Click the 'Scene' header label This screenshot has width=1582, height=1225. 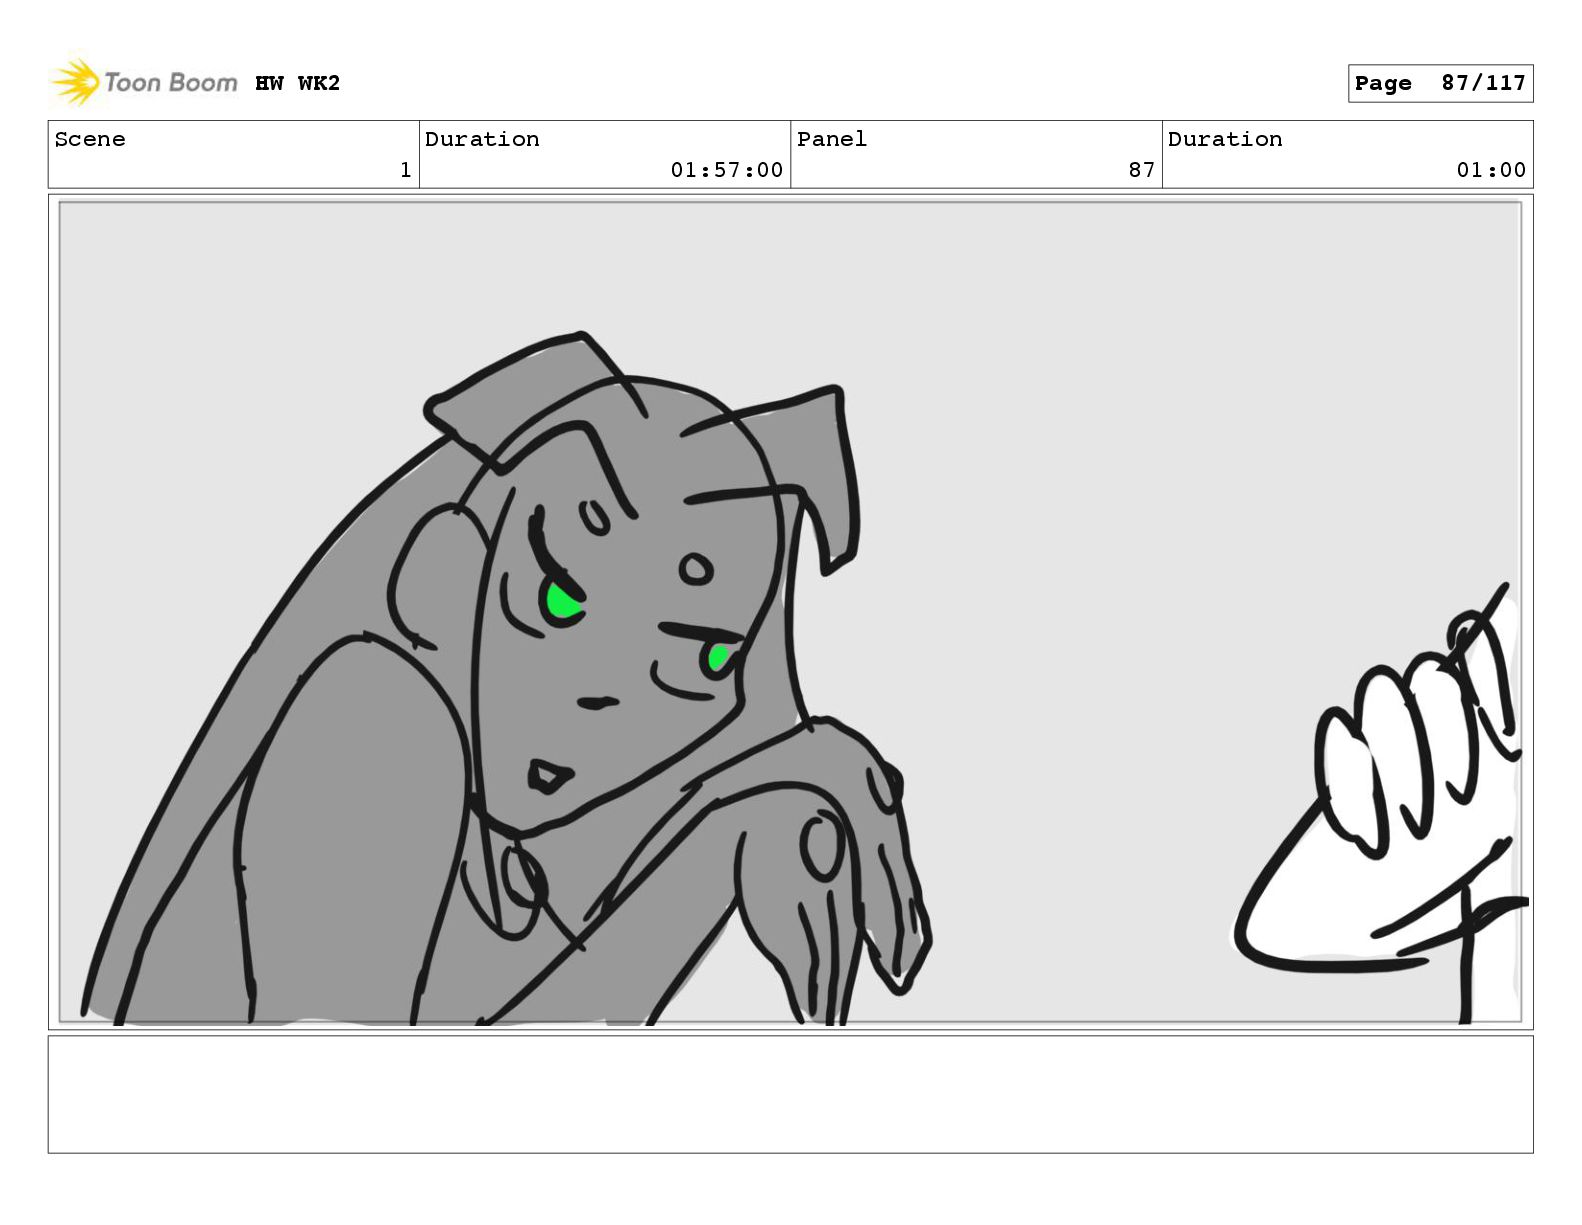point(90,139)
